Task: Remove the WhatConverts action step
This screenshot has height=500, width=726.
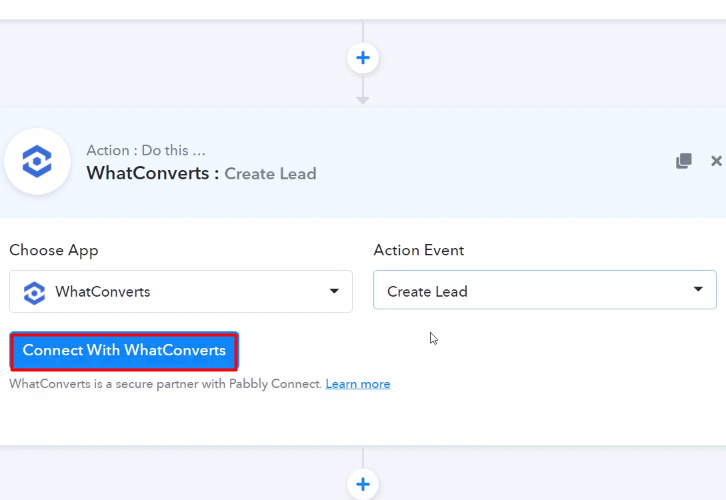Action: pyautogui.click(x=716, y=161)
